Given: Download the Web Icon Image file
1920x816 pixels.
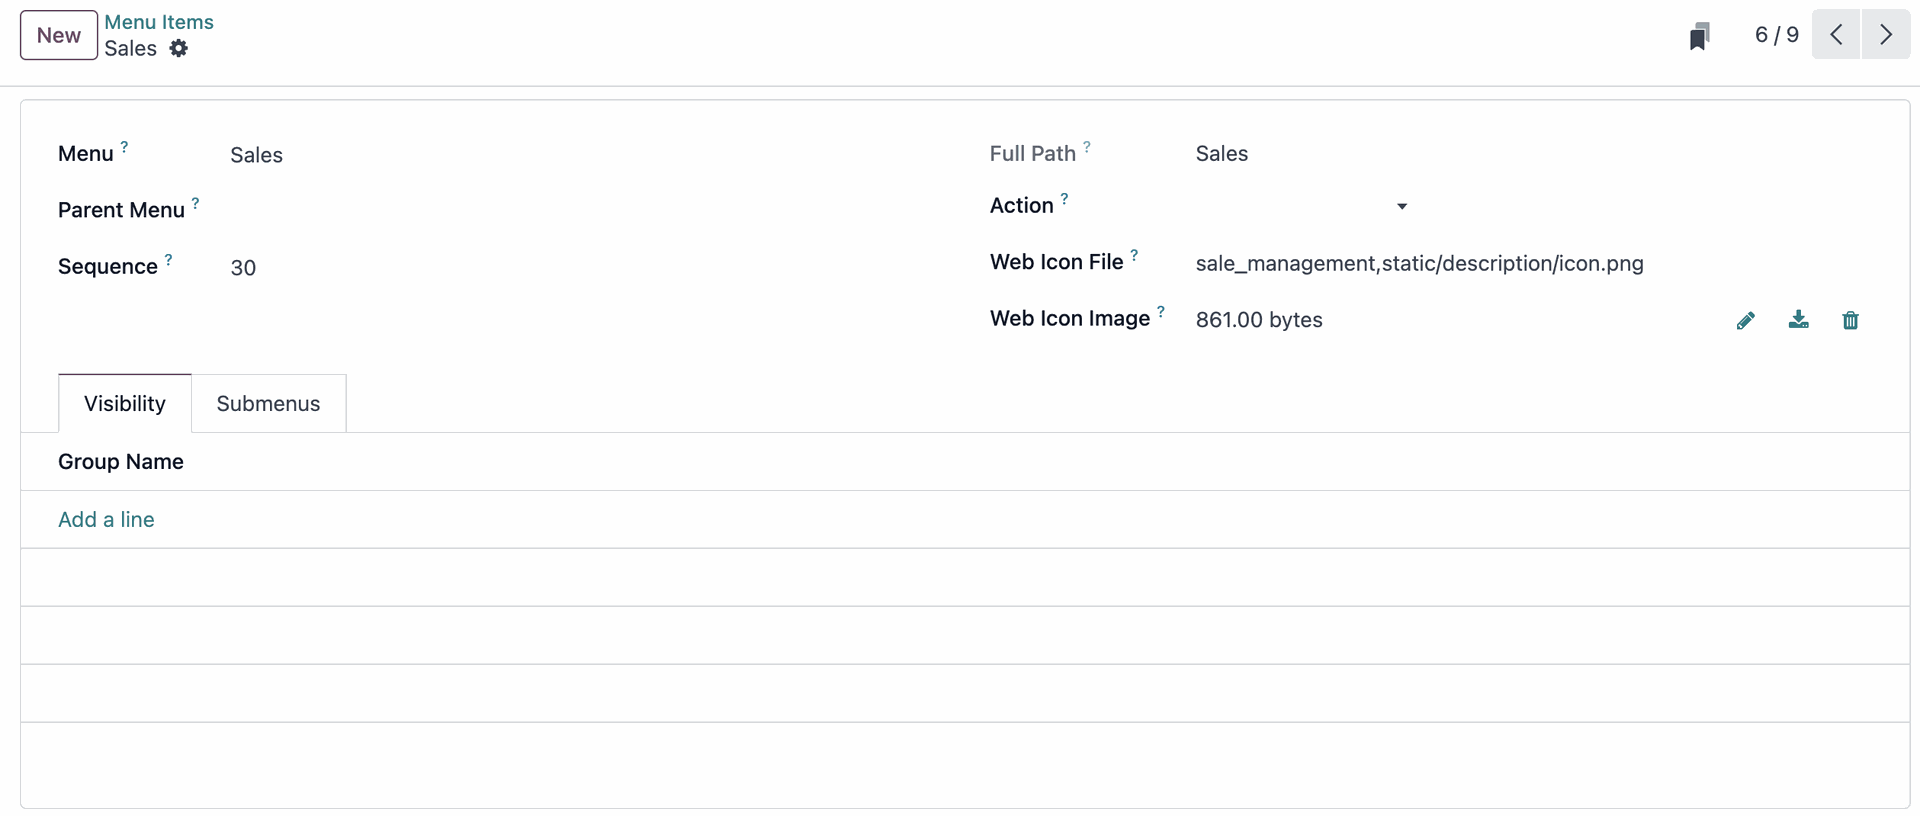Looking at the screenshot, I should pyautogui.click(x=1798, y=320).
